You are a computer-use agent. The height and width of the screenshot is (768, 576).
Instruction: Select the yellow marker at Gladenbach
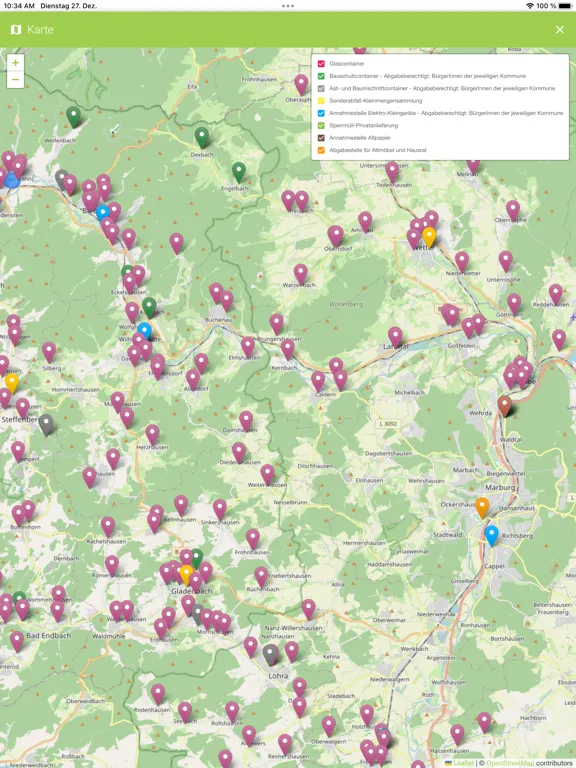coord(187,575)
